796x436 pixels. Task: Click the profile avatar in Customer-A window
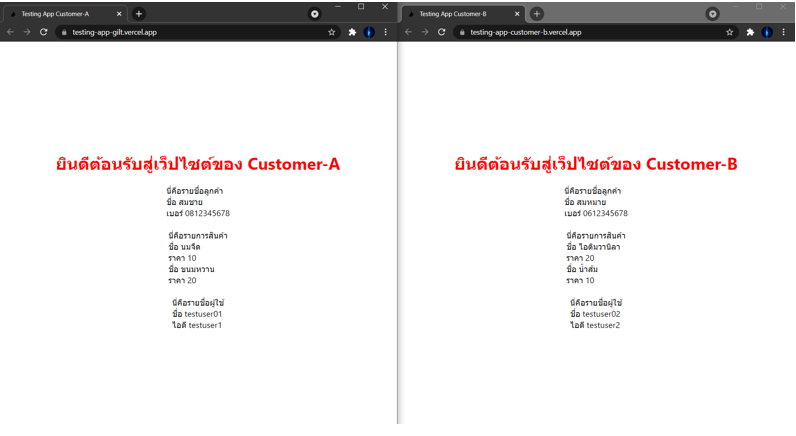pyautogui.click(x=369, y=32)
